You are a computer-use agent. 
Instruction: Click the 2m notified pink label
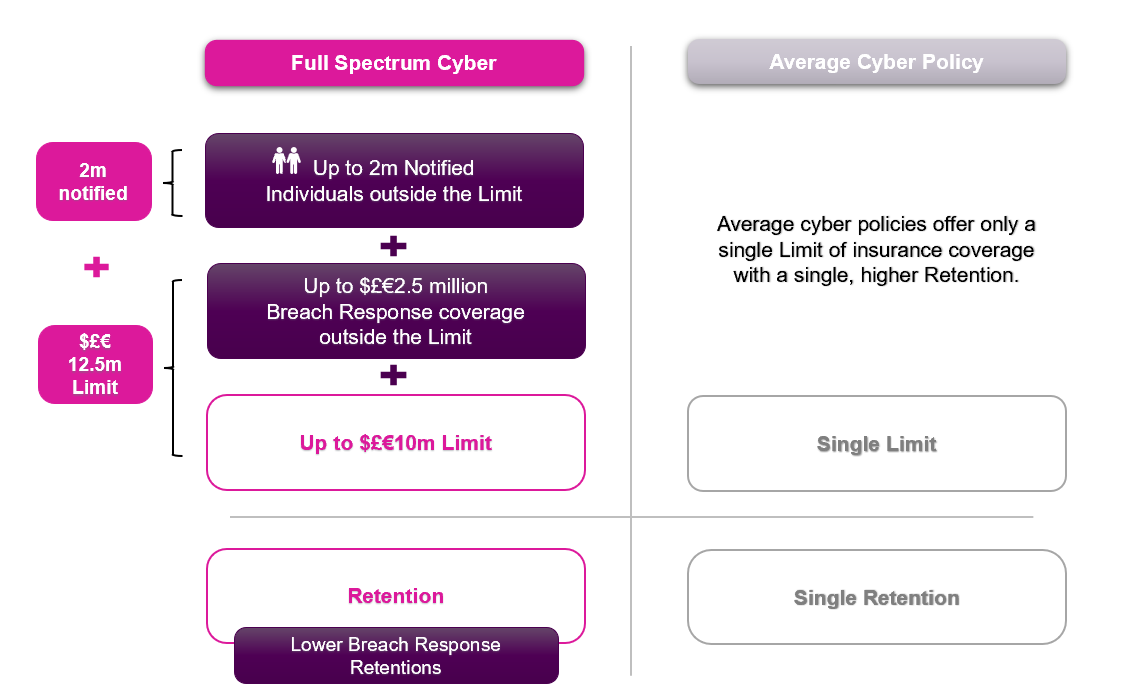[94, 181]
